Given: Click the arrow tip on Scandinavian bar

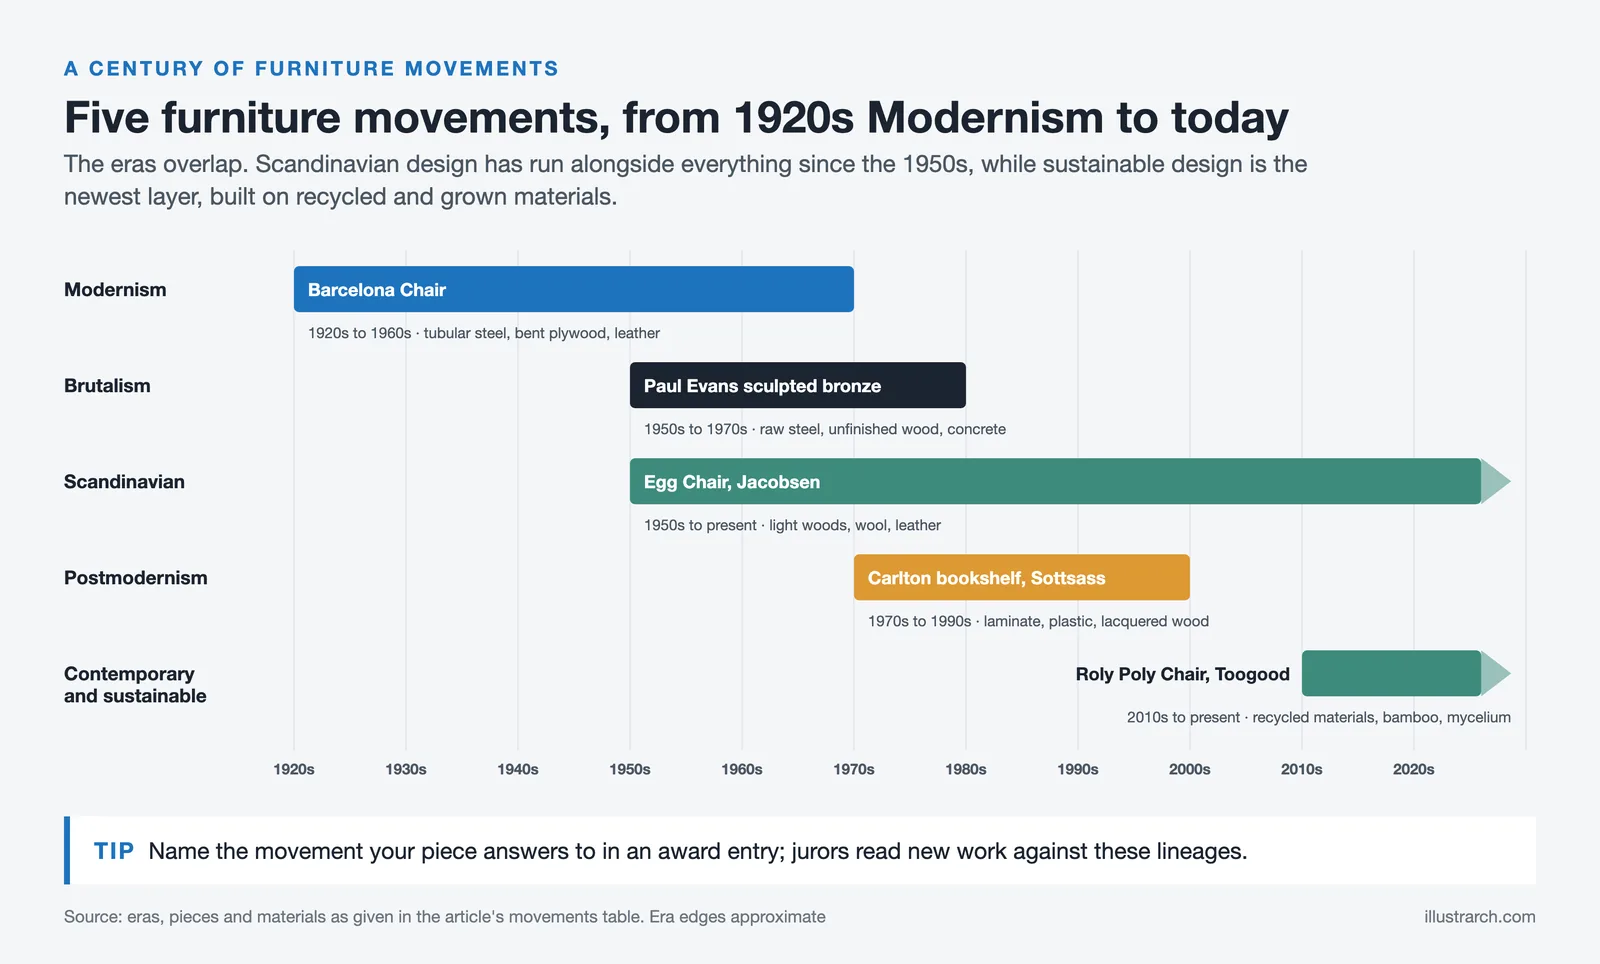Looking at the screenshot, I should click(x=1495, y=481).
